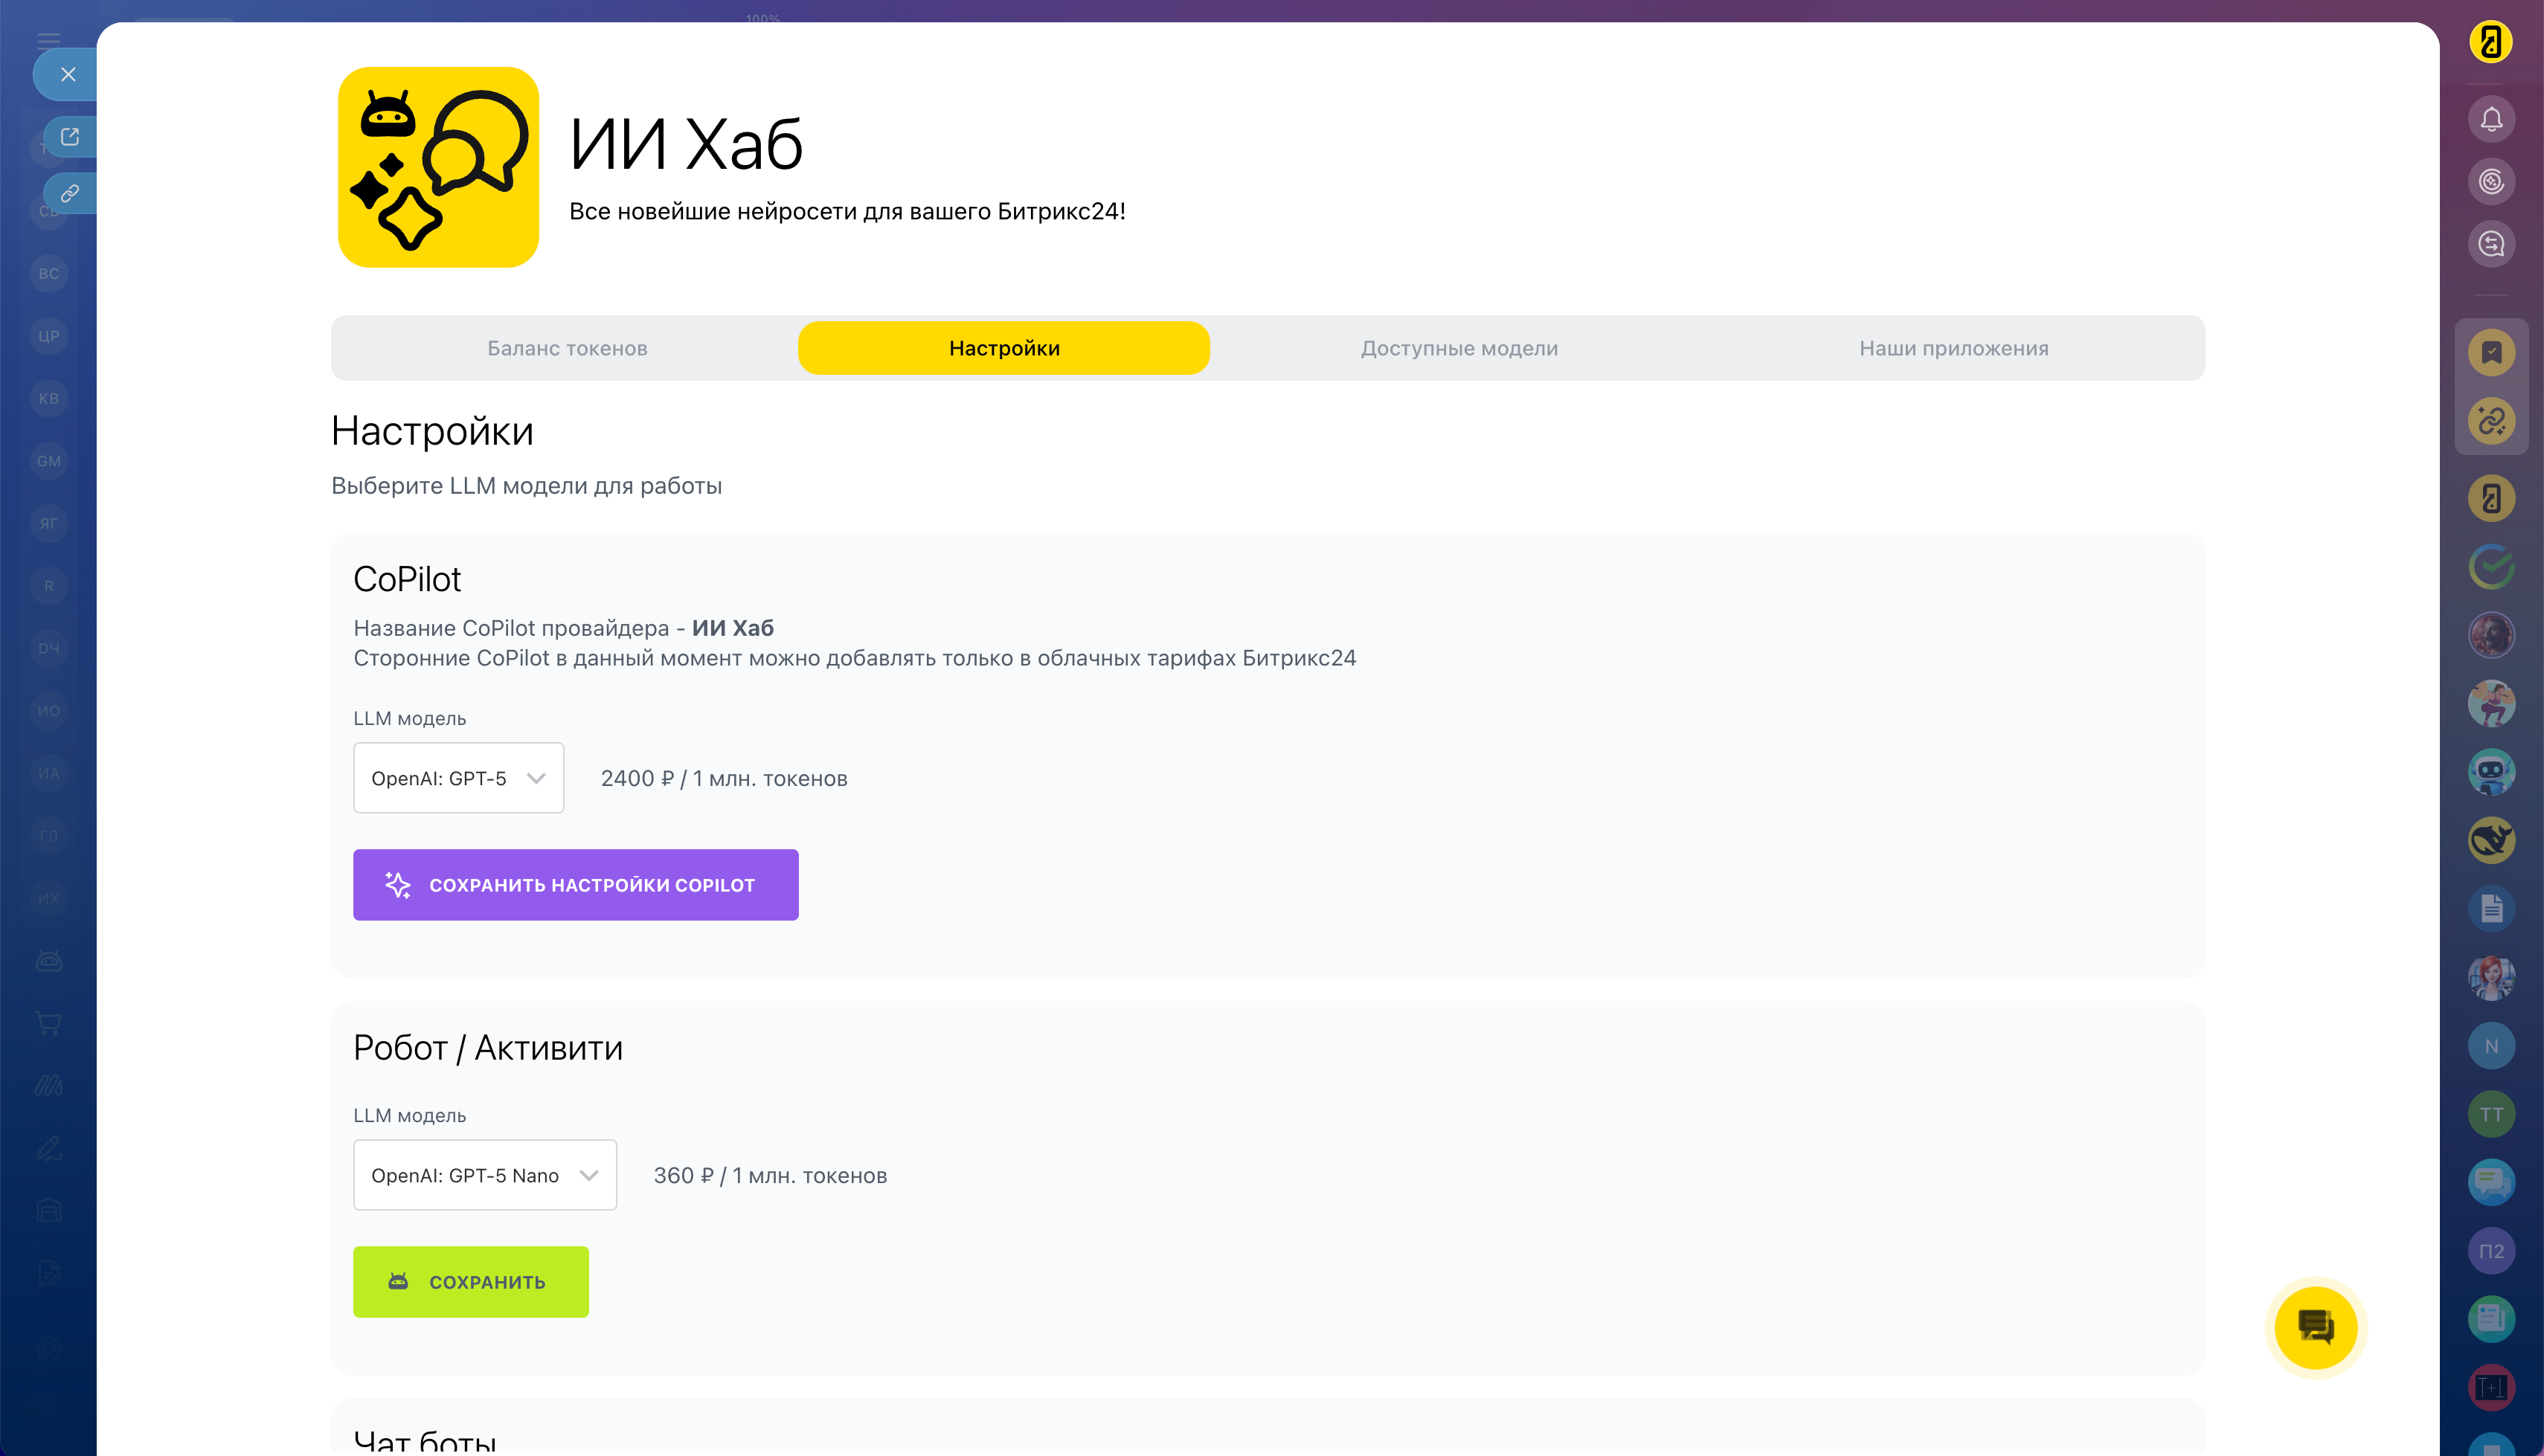Screen dimensions: 2544x1456
Task: Click Сохранить настройки CoPilot button
Action: point(575,885)
